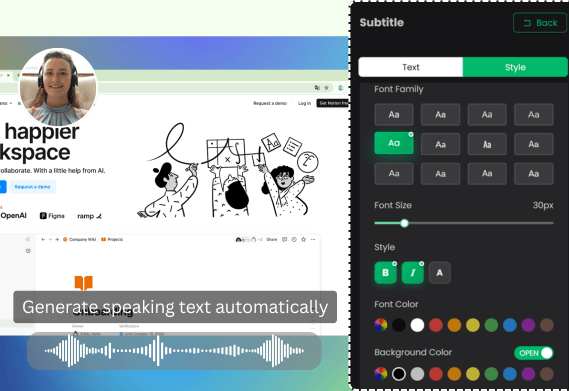Set Font Color to orange
This screenshot has width=569, height=391.
pos(454,325)
